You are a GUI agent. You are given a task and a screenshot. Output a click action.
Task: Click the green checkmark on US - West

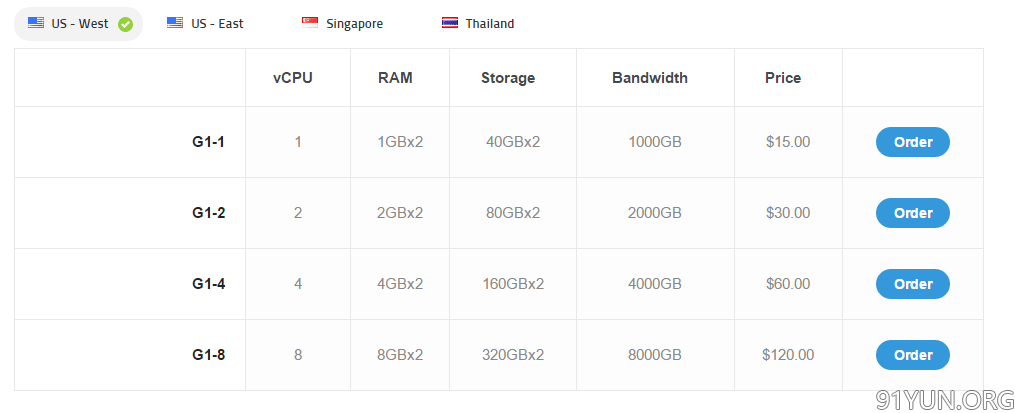click(x=126, y=25)
